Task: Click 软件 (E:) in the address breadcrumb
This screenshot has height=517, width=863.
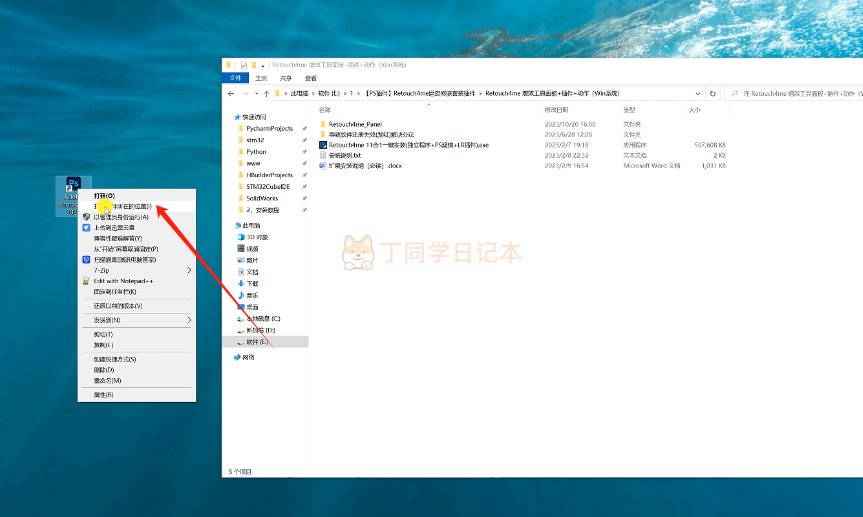Action: [329, 94]
